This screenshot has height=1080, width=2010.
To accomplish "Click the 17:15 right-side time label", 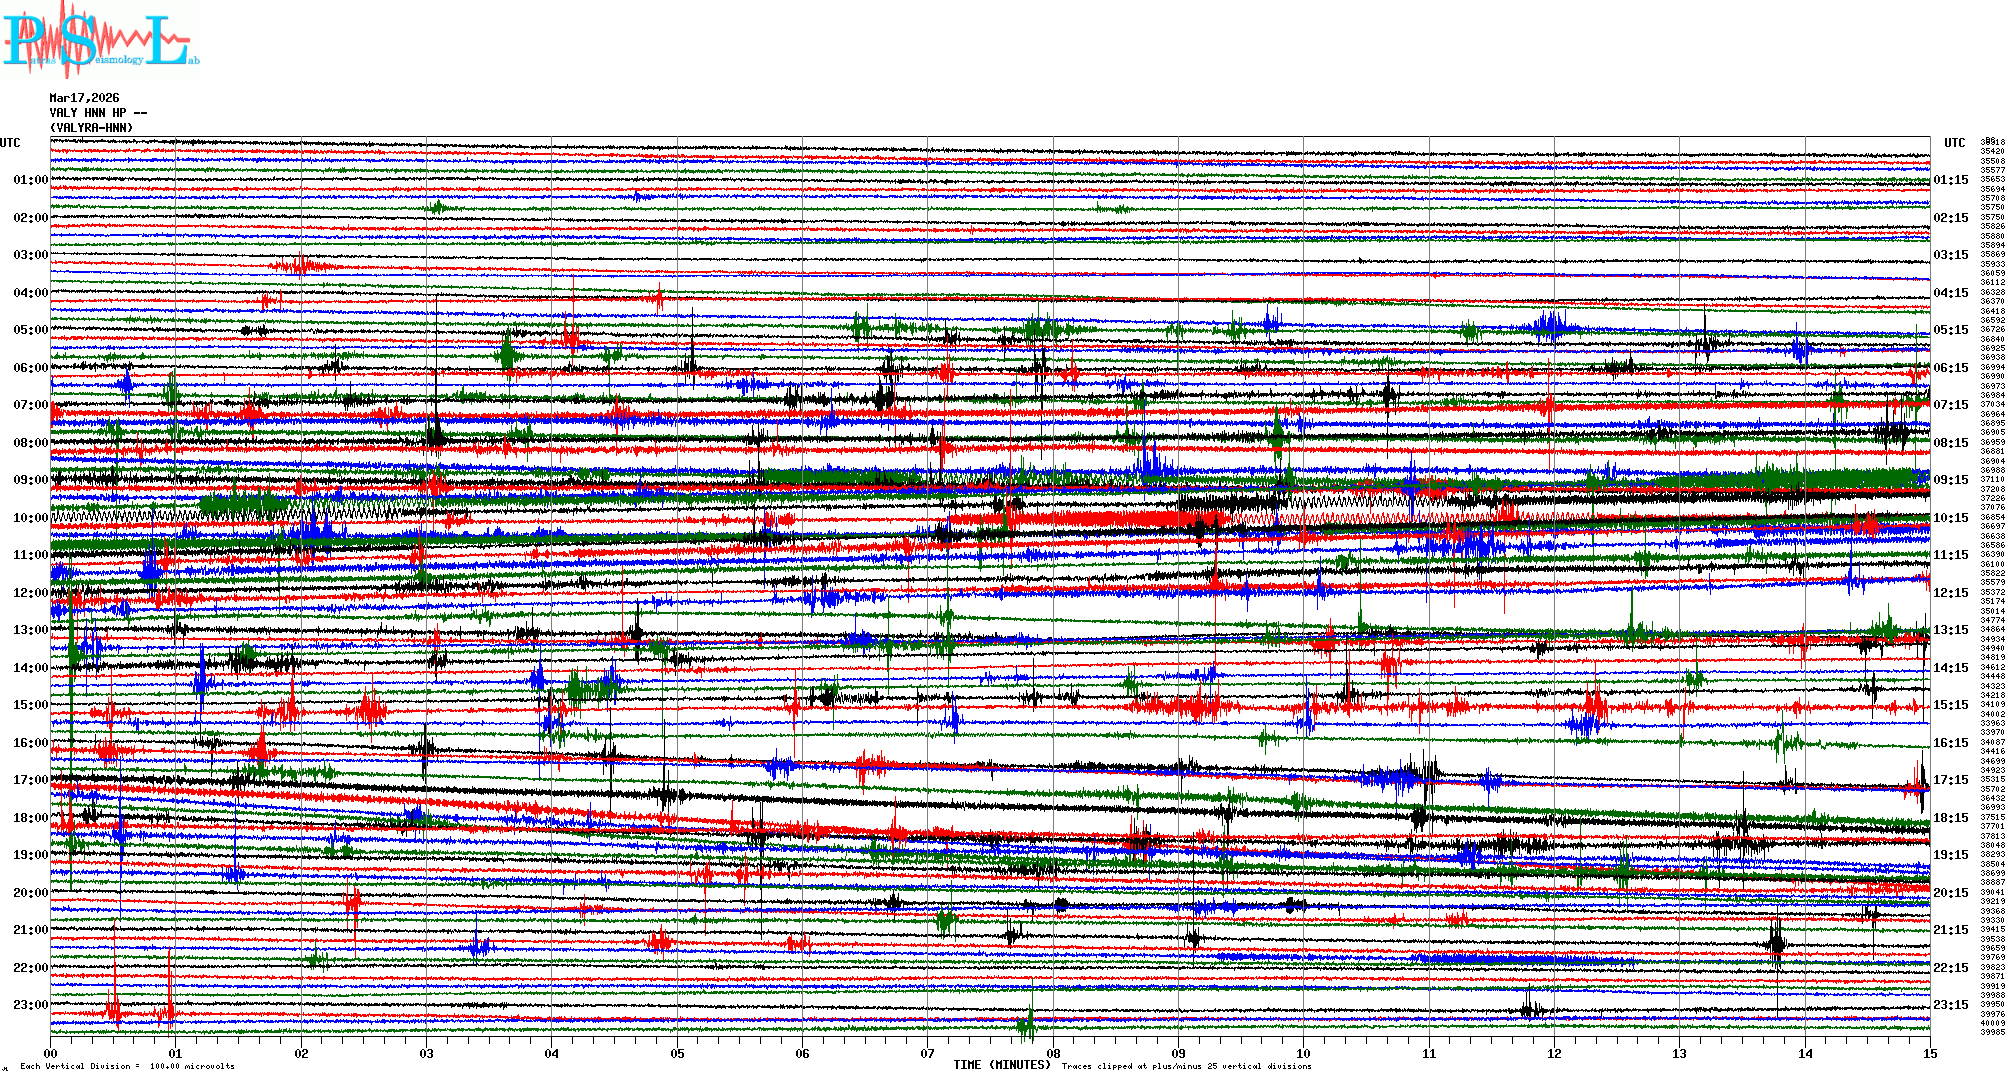I will [1950, 780].
